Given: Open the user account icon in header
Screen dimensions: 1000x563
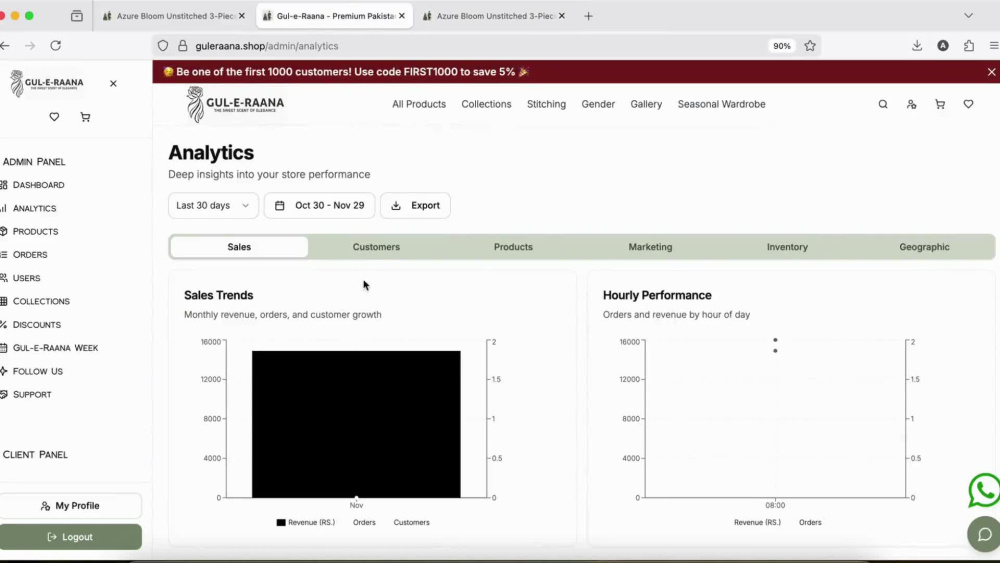Looking at the screenshot, I should (911, 104).
